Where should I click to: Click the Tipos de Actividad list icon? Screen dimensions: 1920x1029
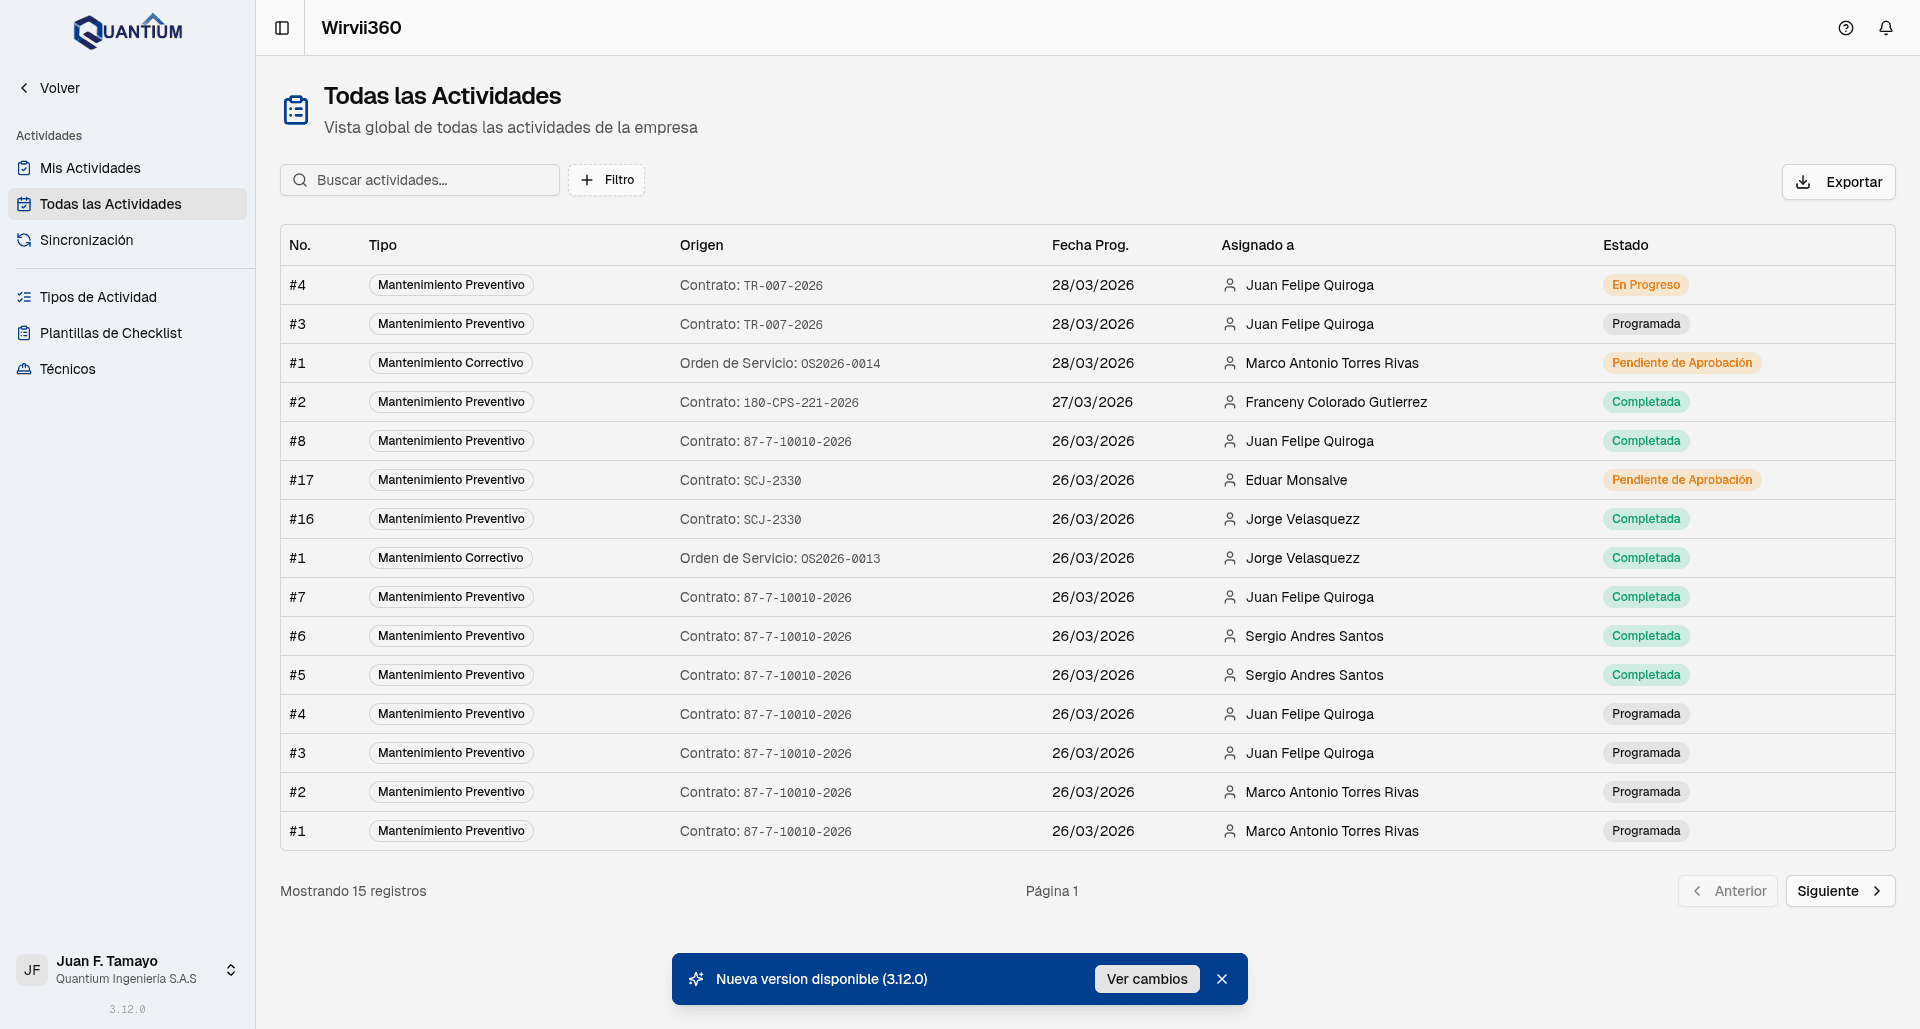[24, 297]
